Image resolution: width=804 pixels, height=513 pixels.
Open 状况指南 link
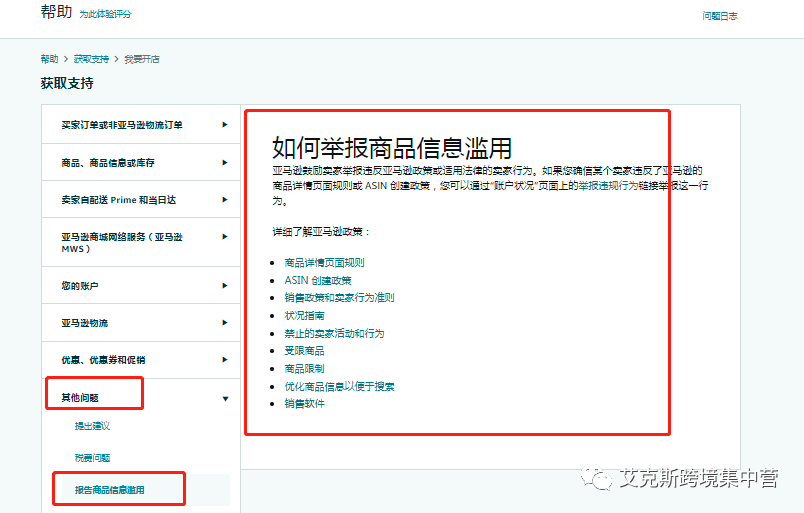pos(304,315)
